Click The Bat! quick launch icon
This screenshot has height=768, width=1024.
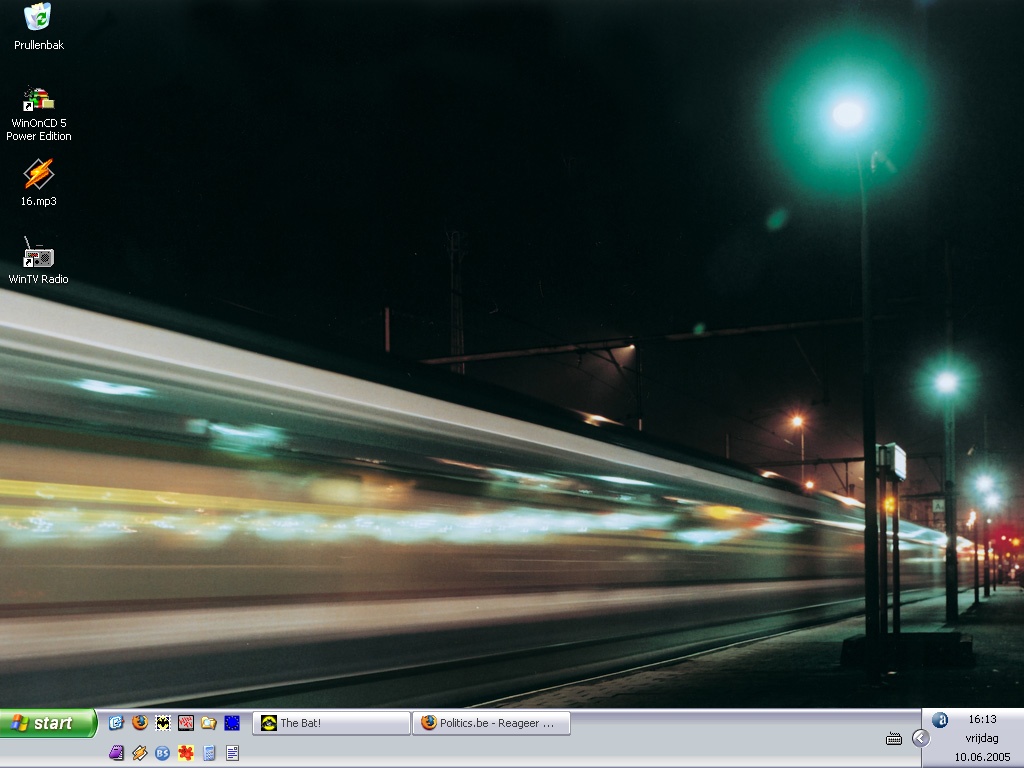tap(162, 722)
